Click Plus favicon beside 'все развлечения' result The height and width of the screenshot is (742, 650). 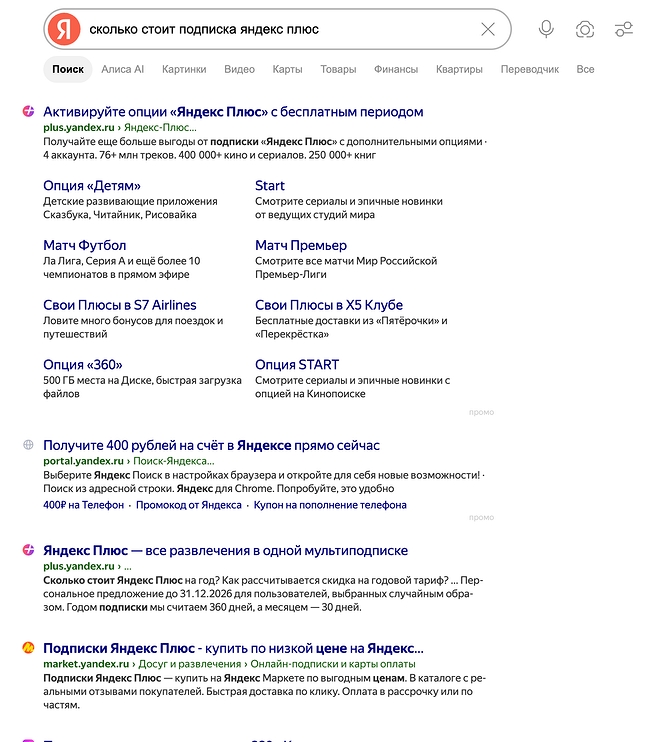28,550
